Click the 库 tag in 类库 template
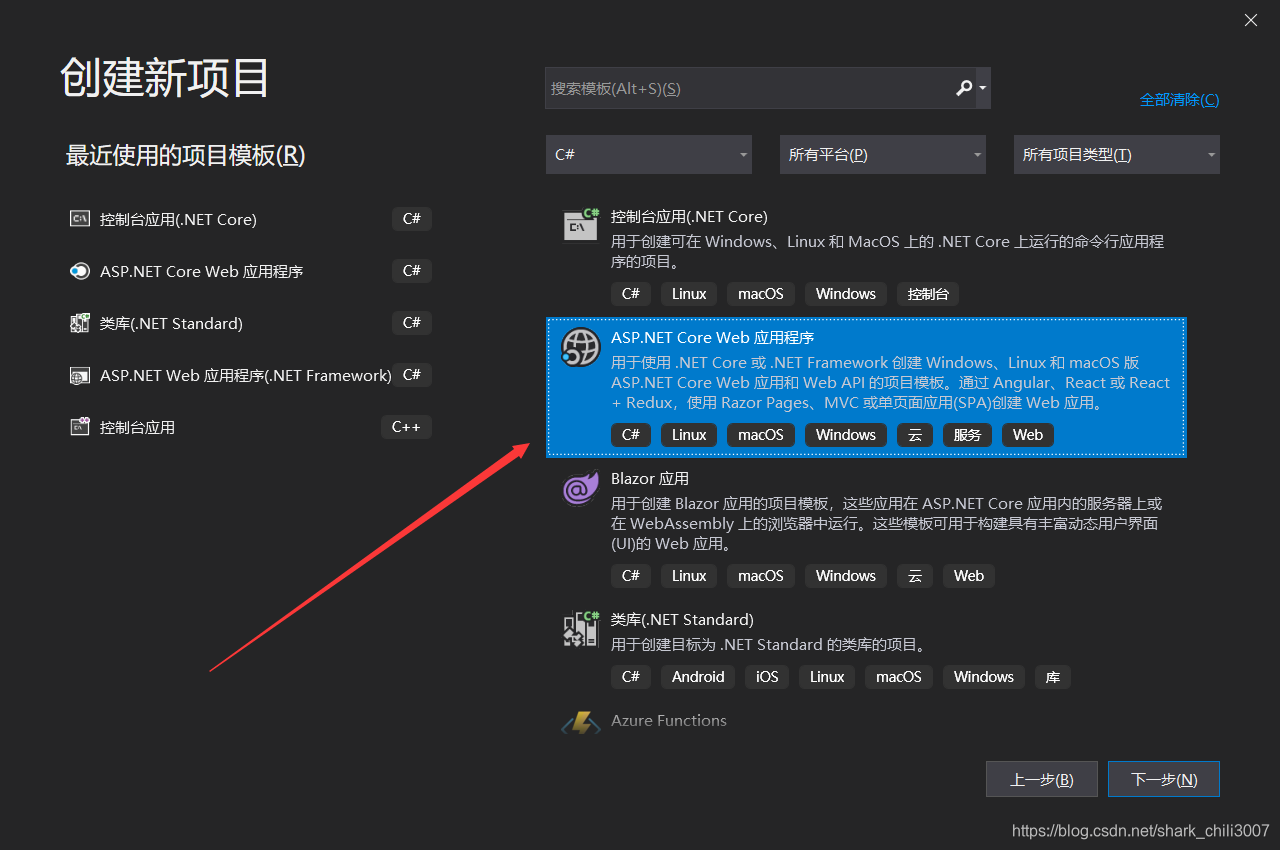 click(1052, 677)
